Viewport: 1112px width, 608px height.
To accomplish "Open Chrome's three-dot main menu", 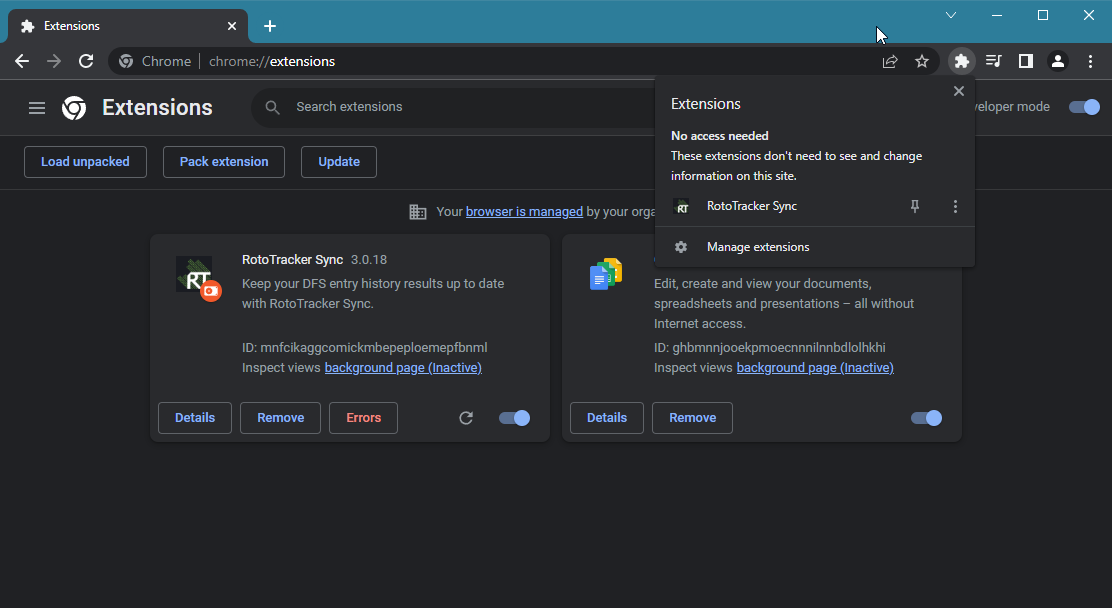I will coord(1090,61).
